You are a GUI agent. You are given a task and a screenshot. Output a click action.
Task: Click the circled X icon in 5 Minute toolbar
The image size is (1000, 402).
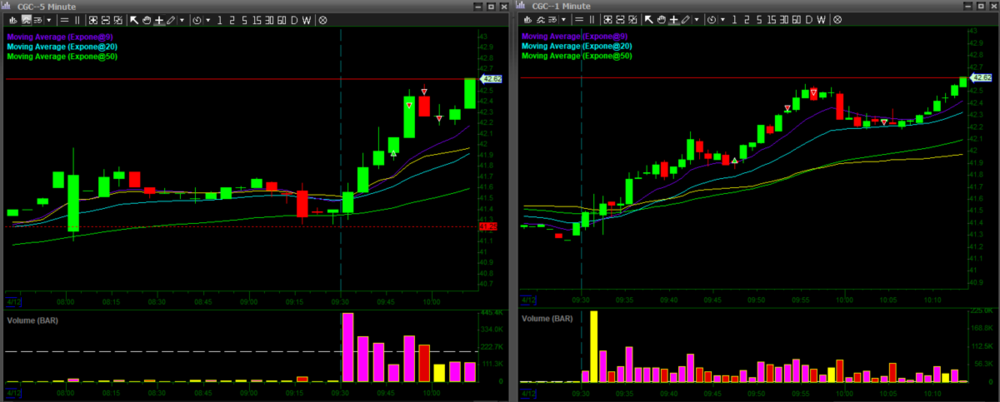click(x=323, y=20)
